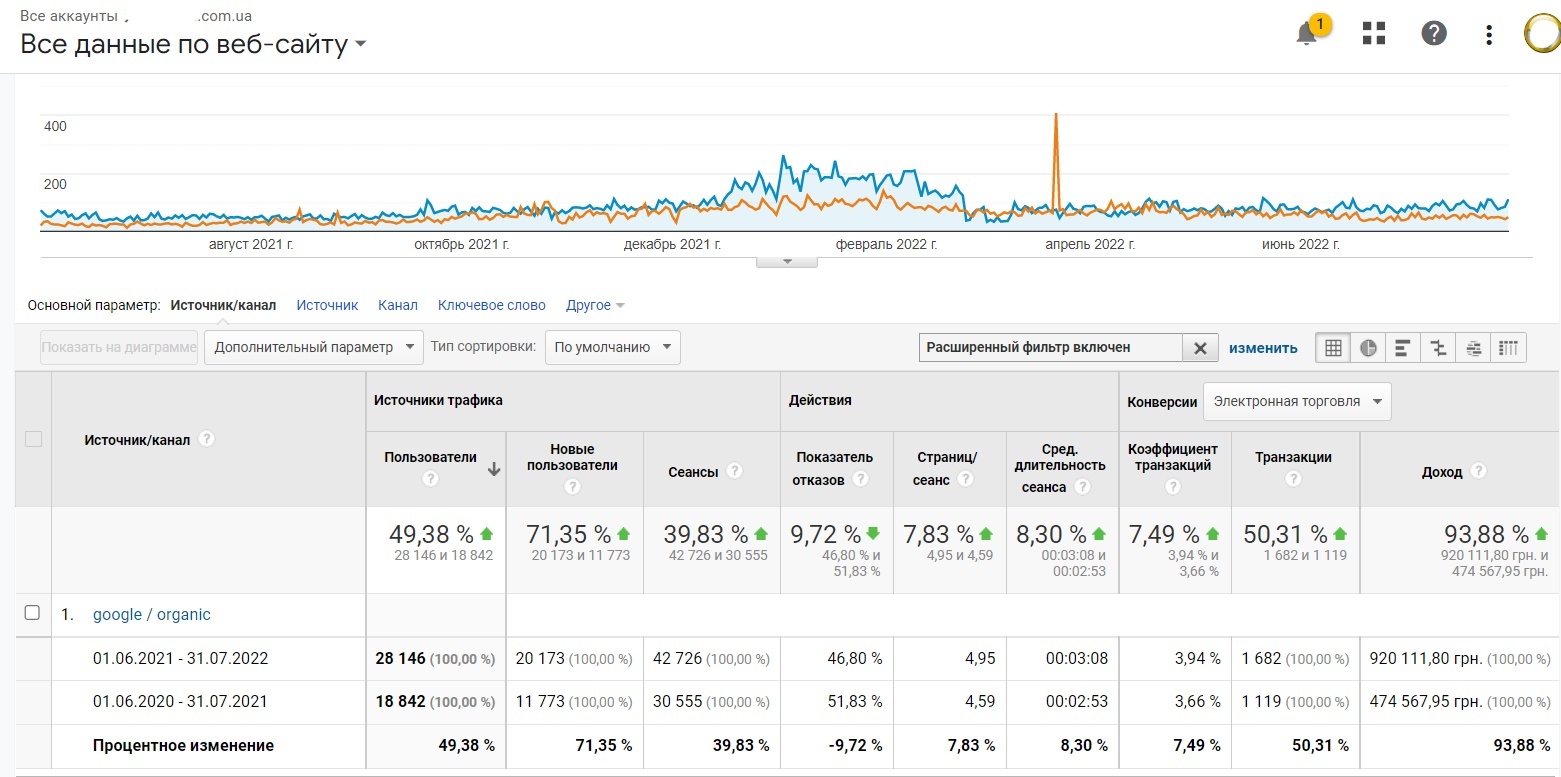Click the help question mark icon

[1434, 33]
